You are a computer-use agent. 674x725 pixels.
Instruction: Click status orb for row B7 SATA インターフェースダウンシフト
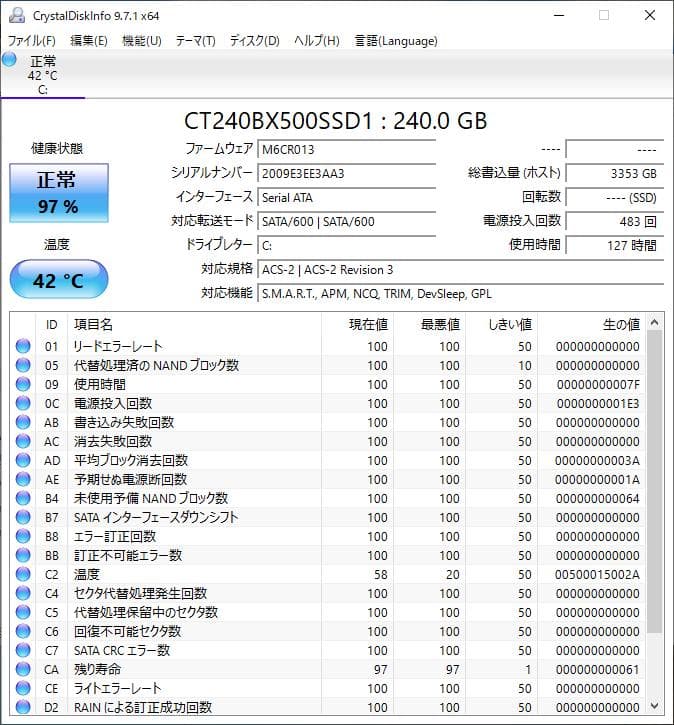23,516
